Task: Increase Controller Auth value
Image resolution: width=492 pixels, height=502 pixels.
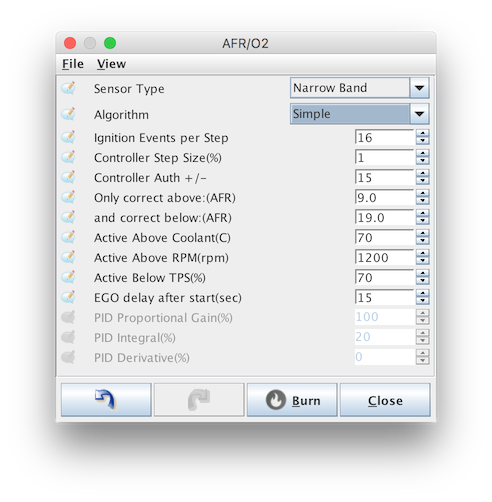Action: pos(422,173)
